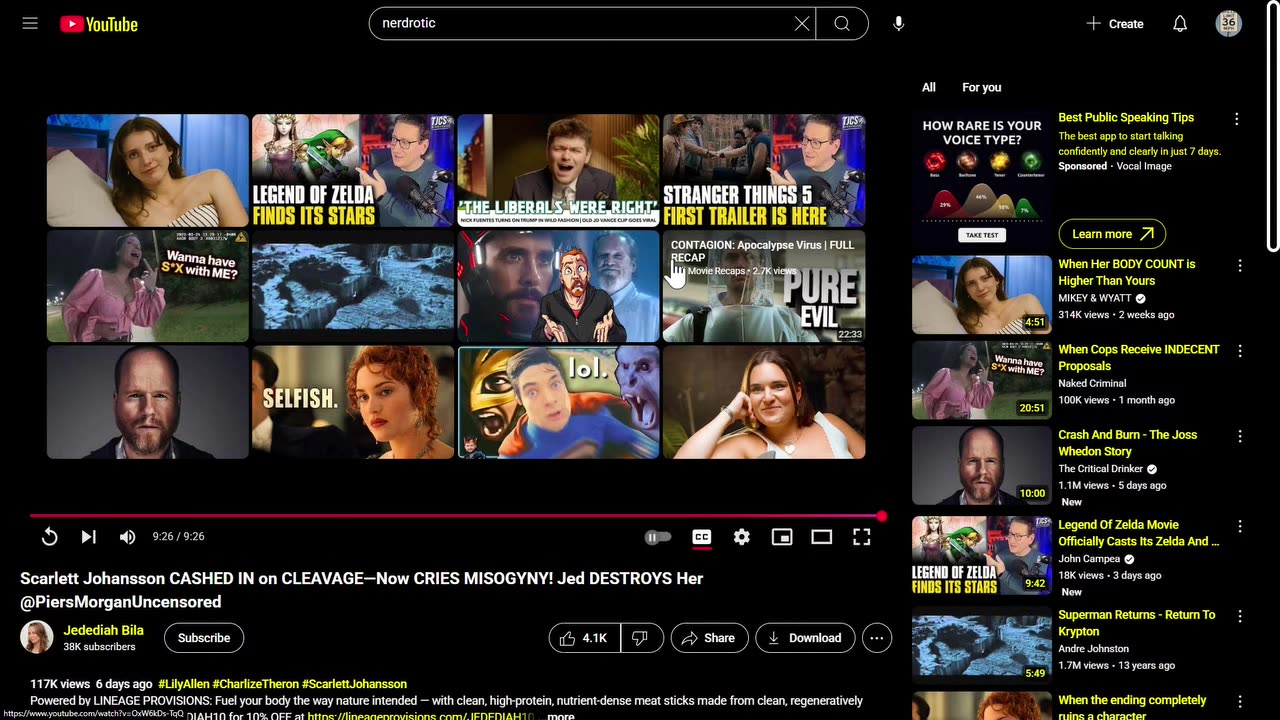The image size is (1280, 720).
Task: Enter full screen mode
Action: coord(861,537)
